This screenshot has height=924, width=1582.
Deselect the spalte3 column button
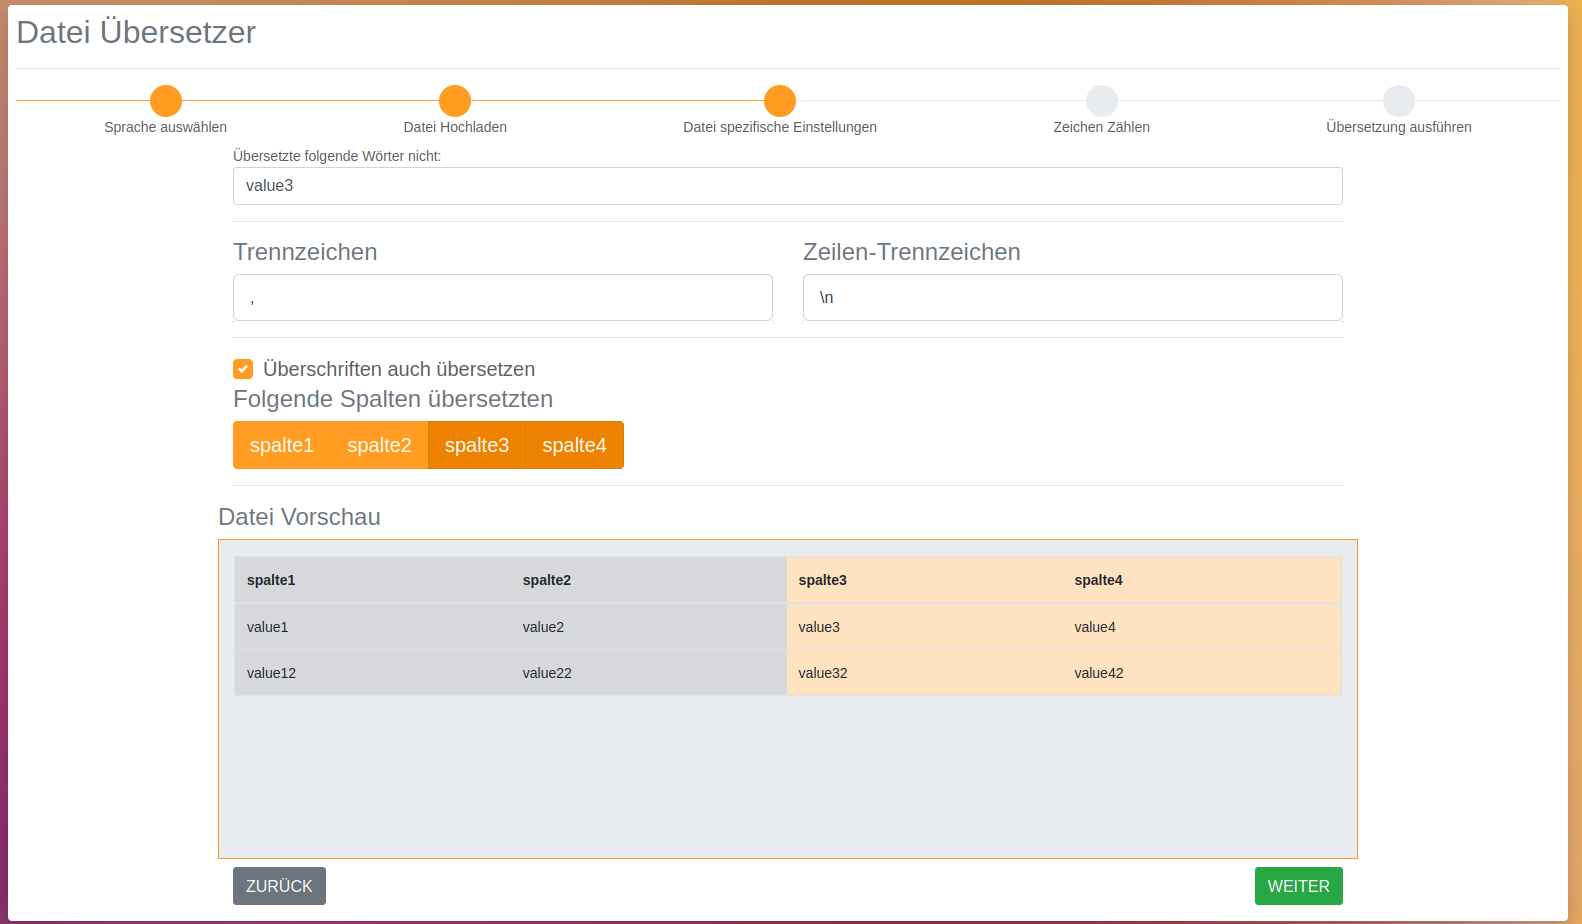click(x=476, y=445)
